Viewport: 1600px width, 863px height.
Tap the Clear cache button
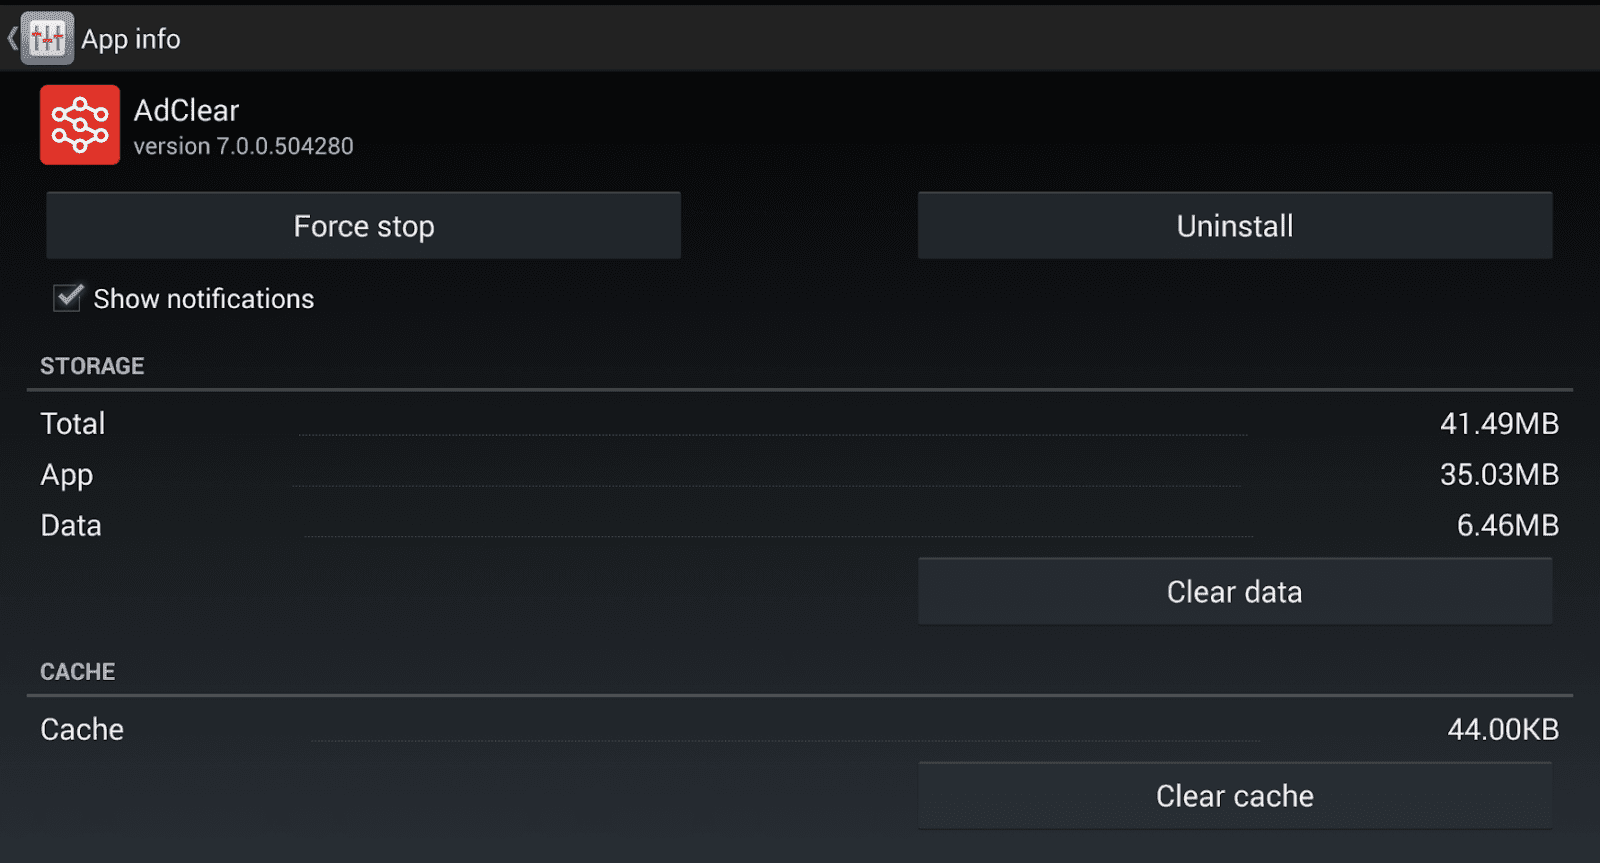(x=1234, y=796)
